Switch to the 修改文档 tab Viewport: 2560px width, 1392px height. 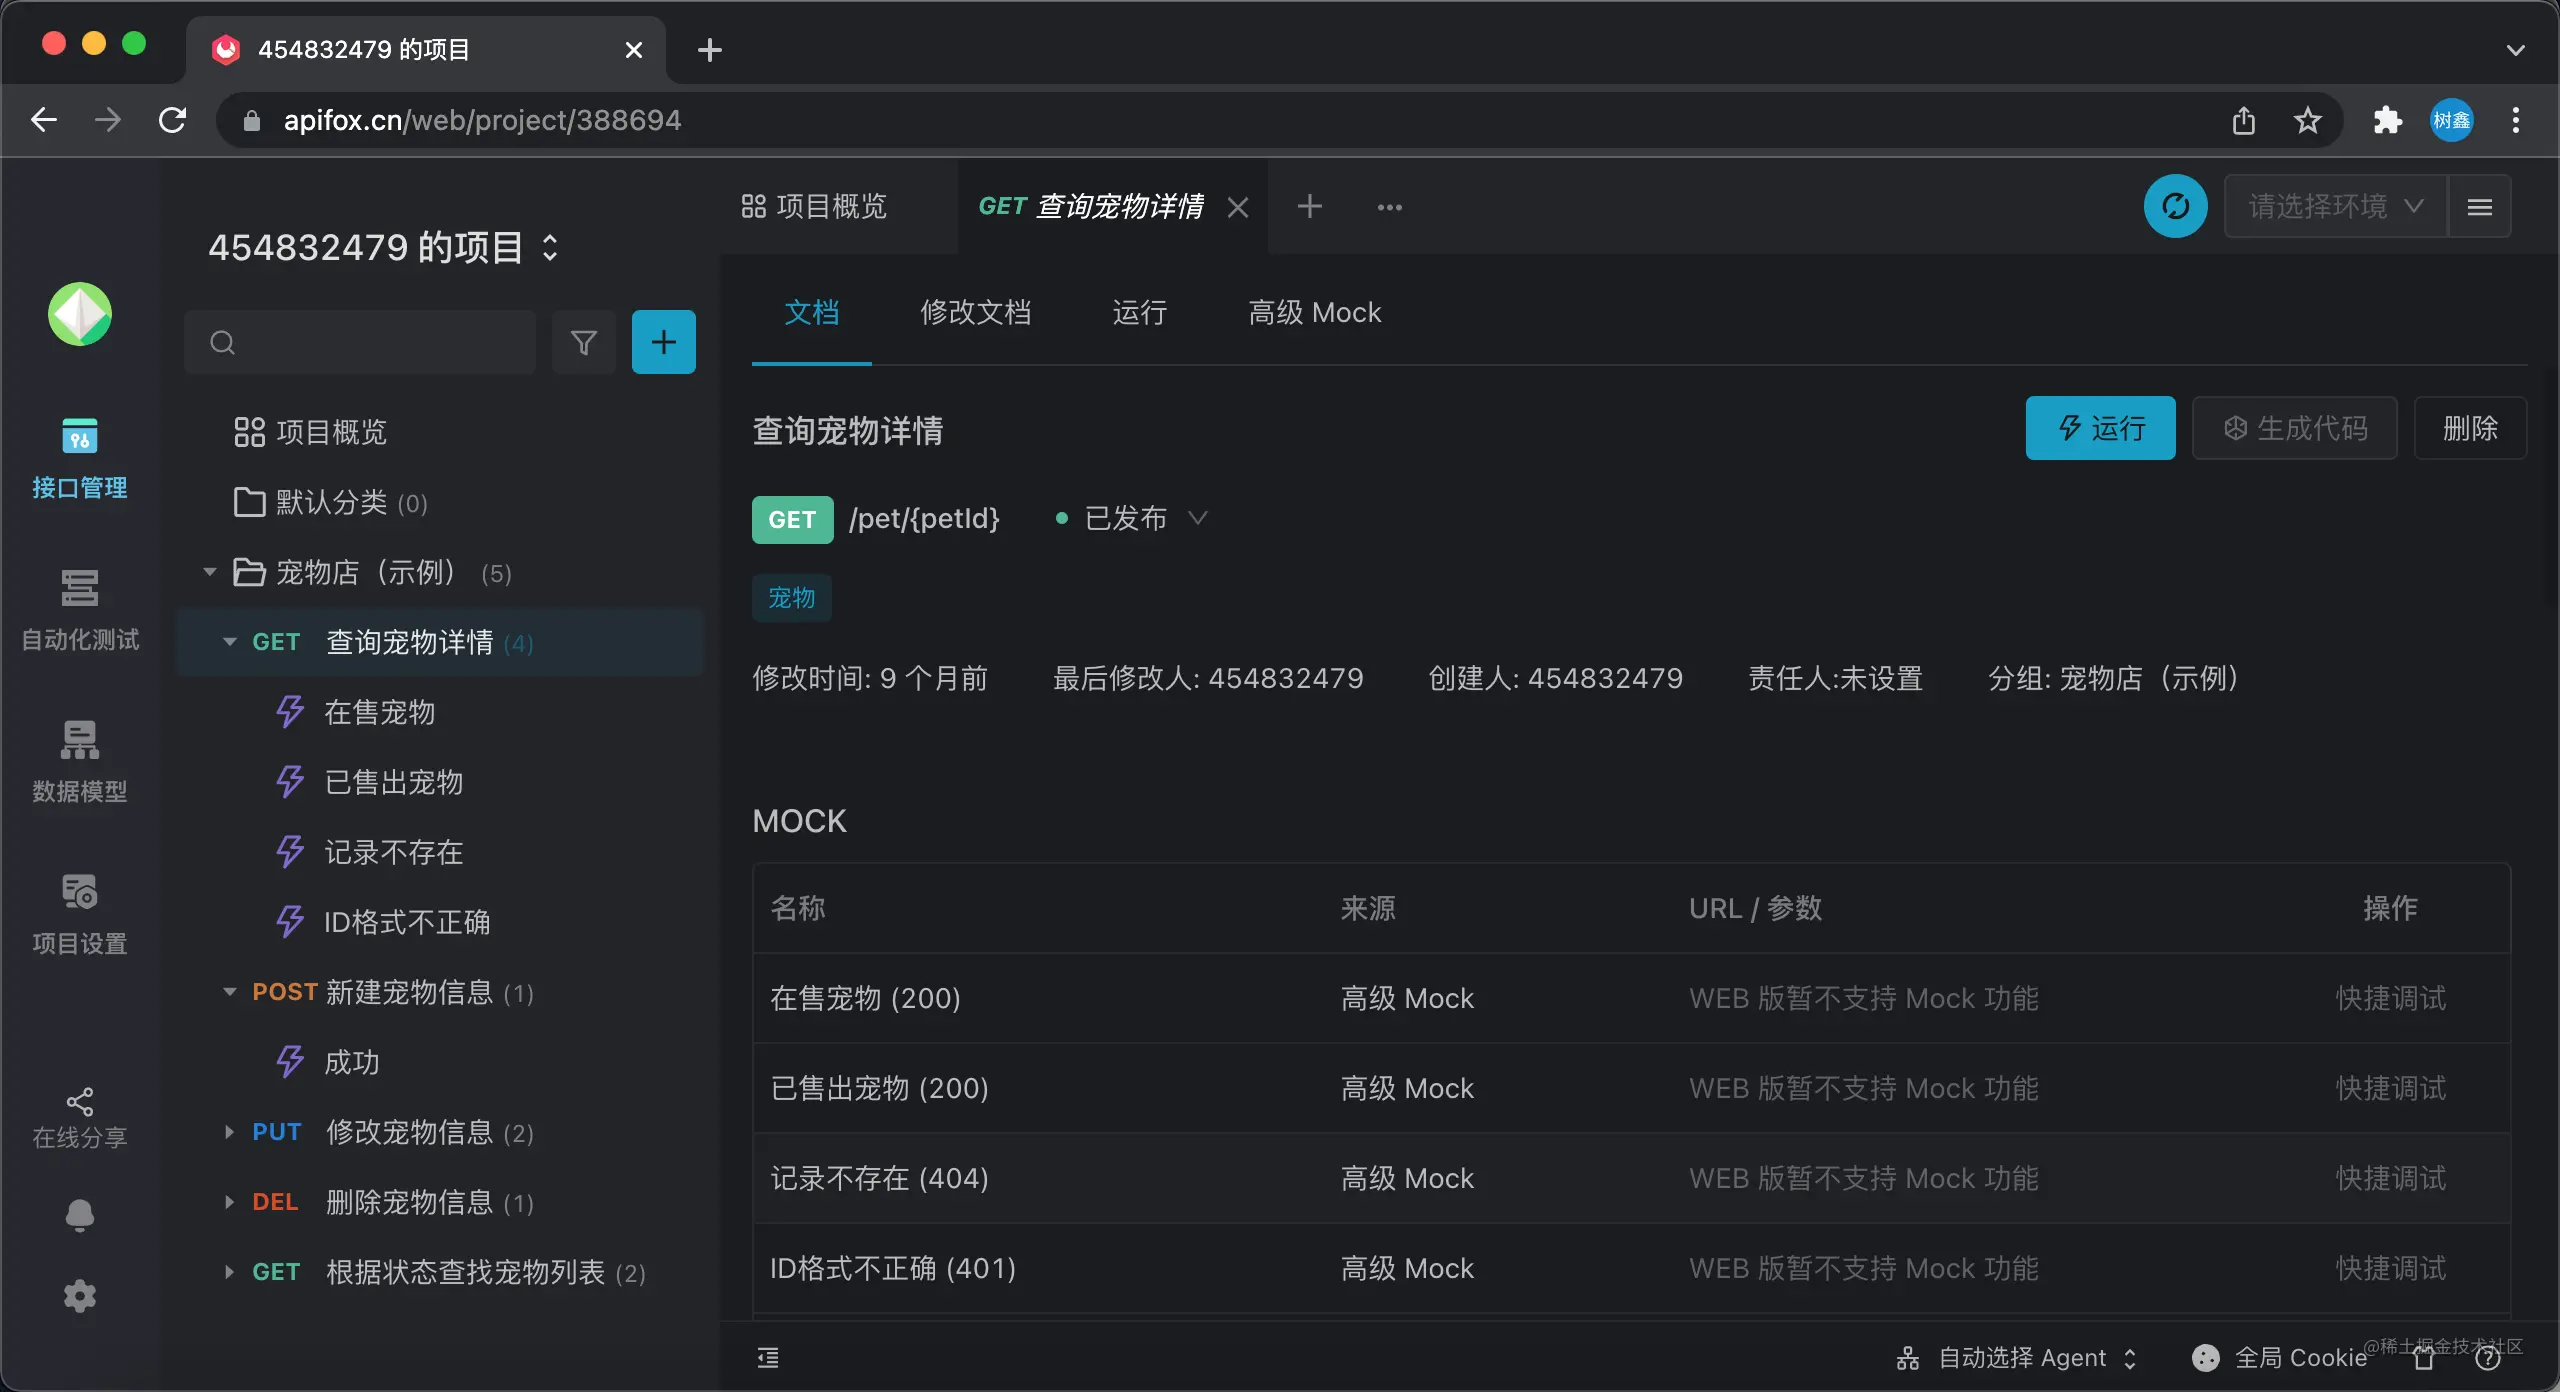pyautogui.click(x=975, y=312)
